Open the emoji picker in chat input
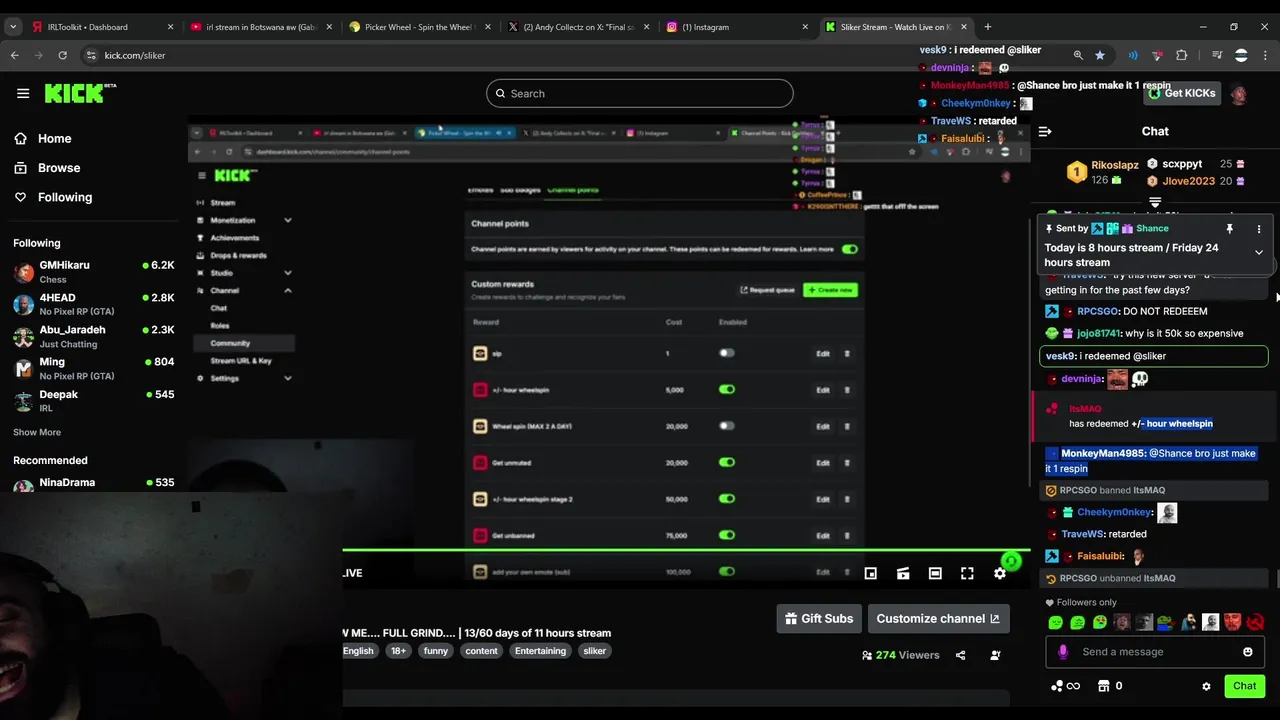This screenshot has width=1280, height=720. [1247, 652]
